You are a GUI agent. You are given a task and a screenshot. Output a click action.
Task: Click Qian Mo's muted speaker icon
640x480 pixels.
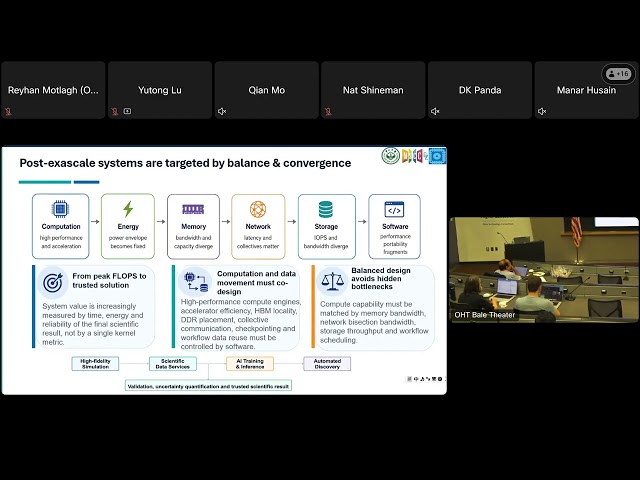click(222, 111)
